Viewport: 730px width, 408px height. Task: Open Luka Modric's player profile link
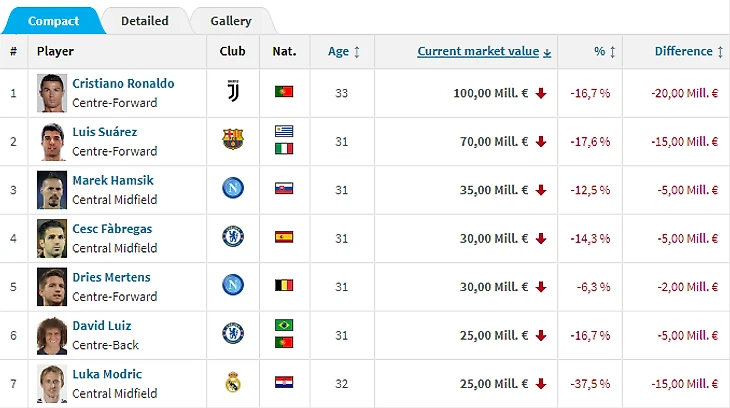point(107,374)
